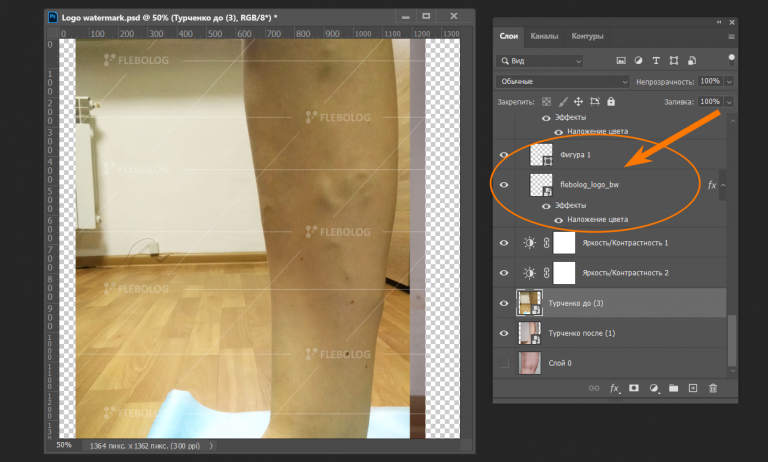Lock artboard nesting icon
The image size is (768, 462).
pos(595,102)
